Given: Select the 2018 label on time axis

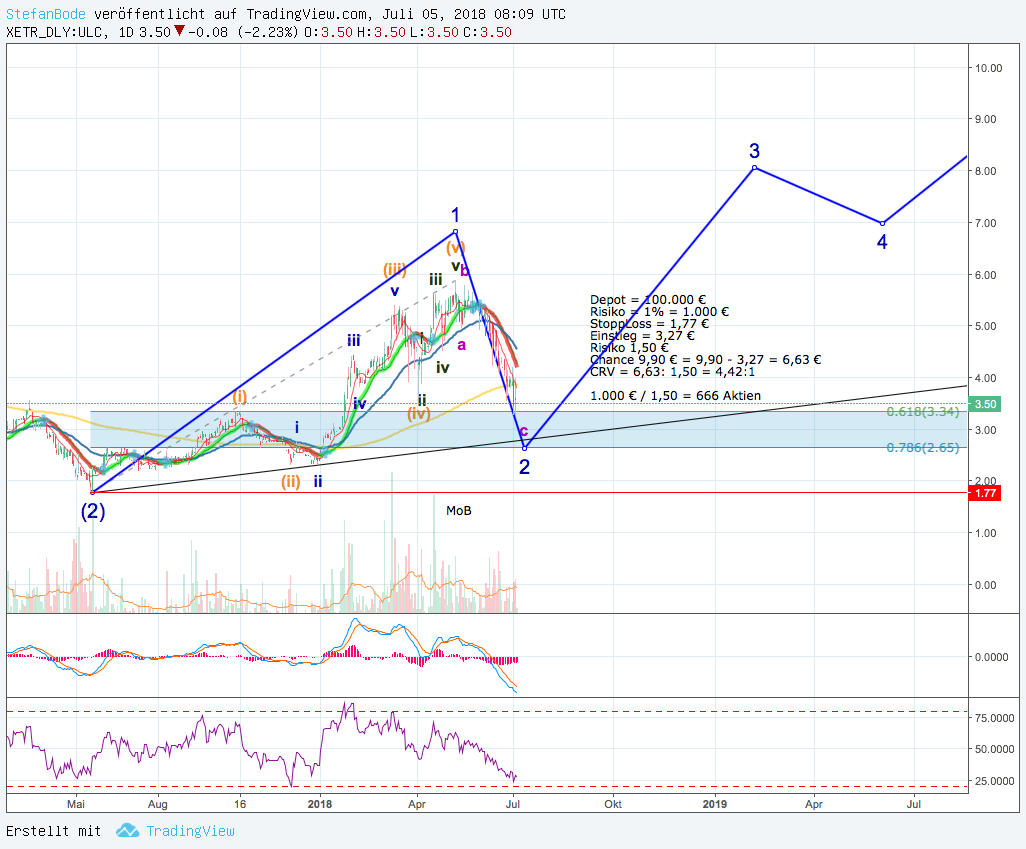Looking at the screenshot, I should (320, 804).
